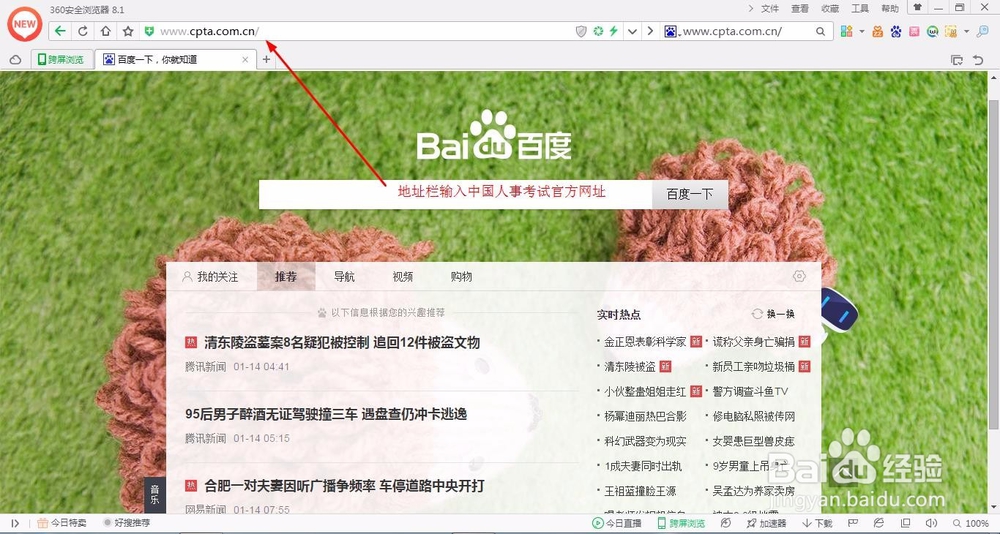Go to the home page icon
Image resolution: width=1000 pixels, height=534 pixels.
point(105,31)
